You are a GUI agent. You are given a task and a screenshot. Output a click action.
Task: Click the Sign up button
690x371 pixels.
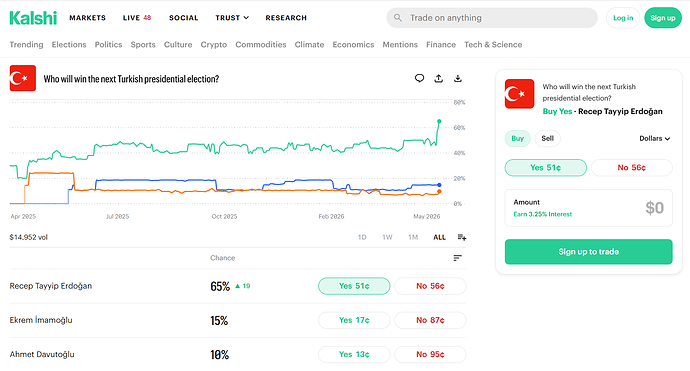pyautogui.click(x=663, y=18)
